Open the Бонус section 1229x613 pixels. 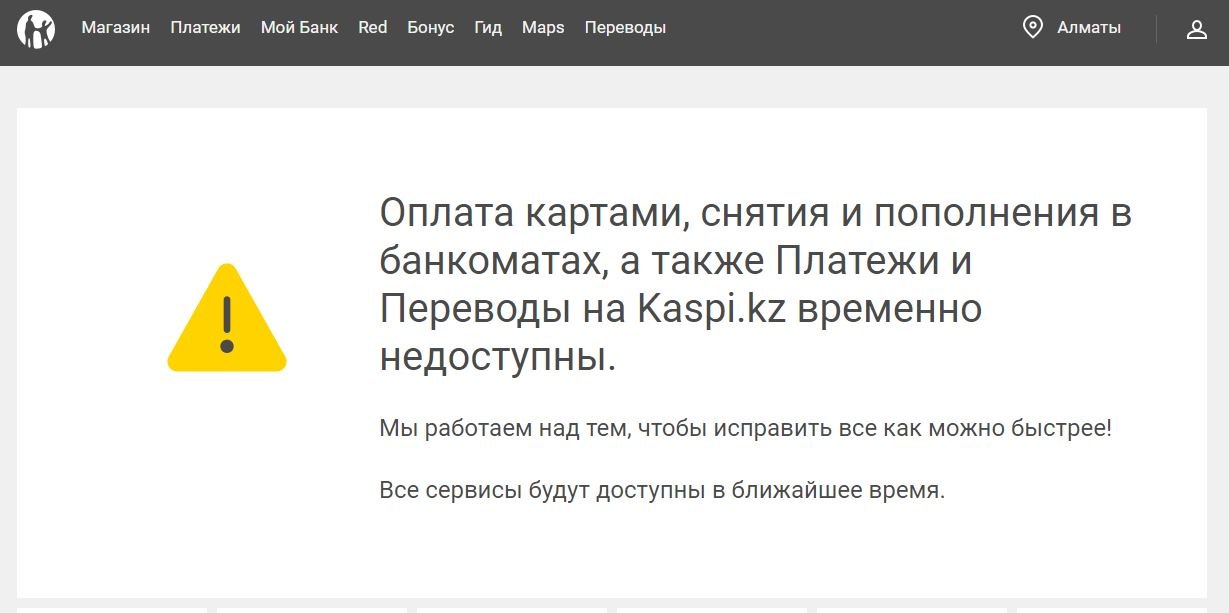pos(431,28)
